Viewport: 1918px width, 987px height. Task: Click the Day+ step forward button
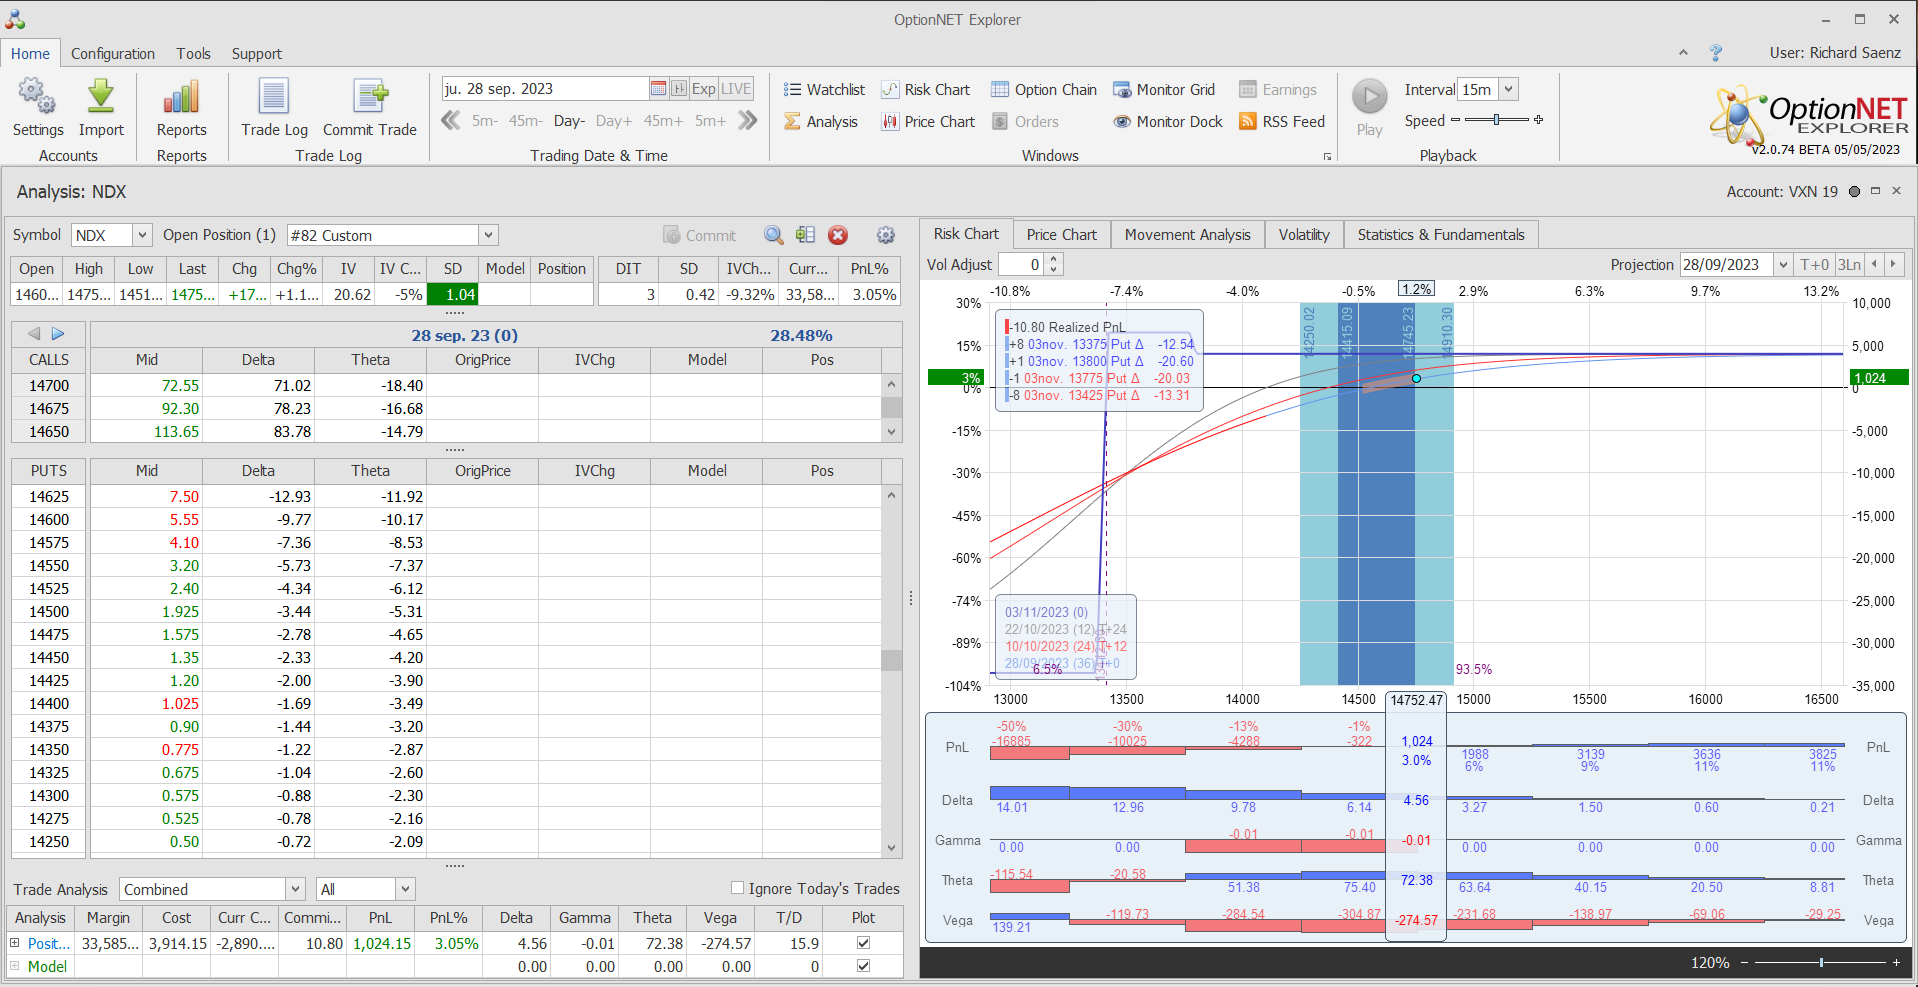(x=613, y=121)
